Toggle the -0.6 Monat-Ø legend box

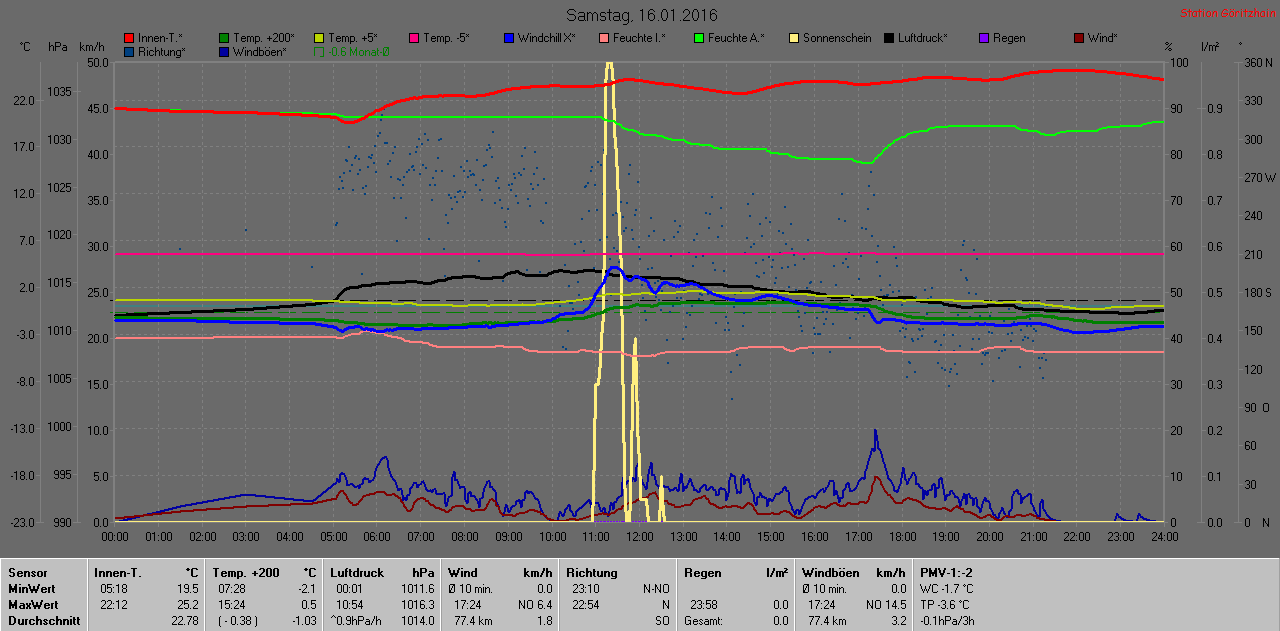tap(319, 51)
